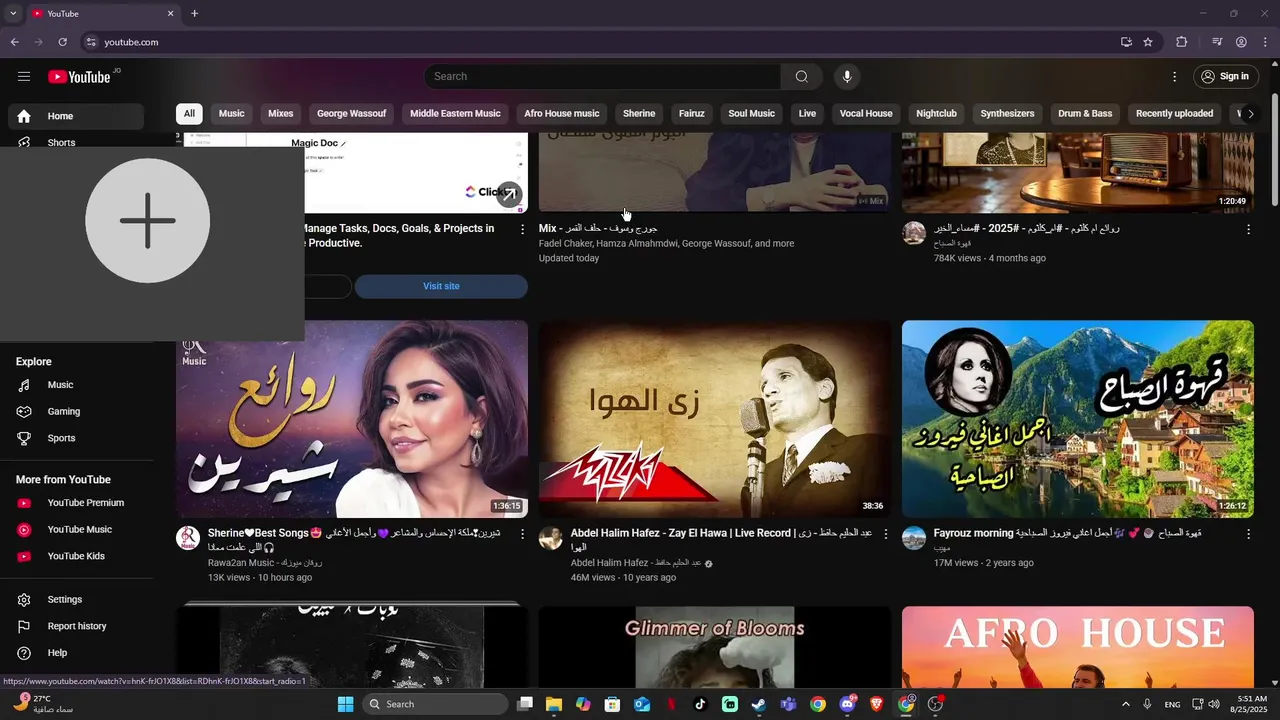Select the Live filter chip
This screenshot has width=1280, height=720.
[807, 114]
